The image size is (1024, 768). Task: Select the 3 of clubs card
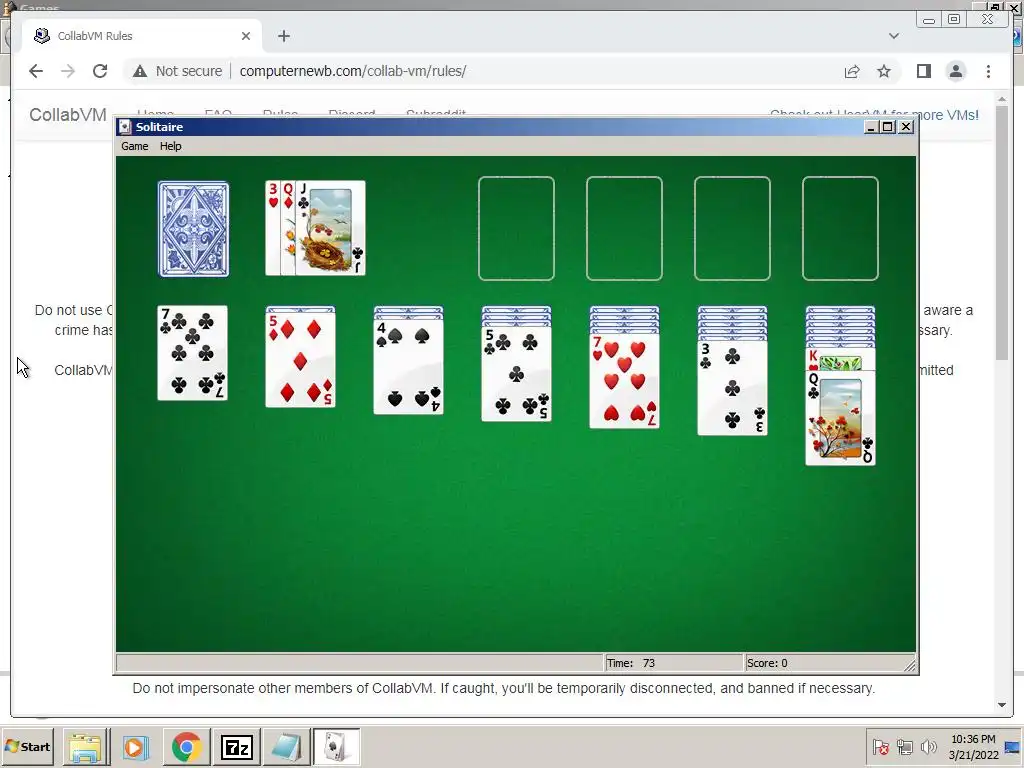(x=732, y=388)
